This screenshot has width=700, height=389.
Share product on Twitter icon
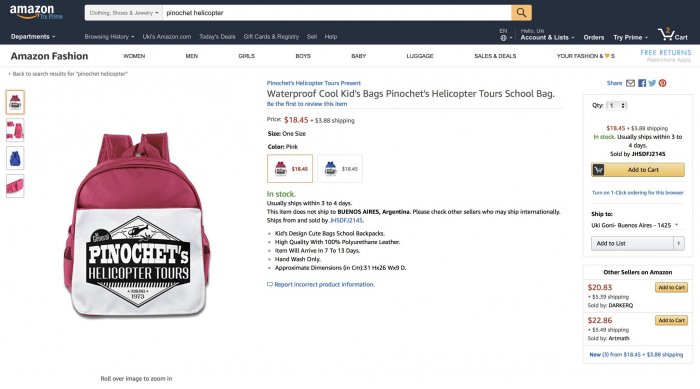point(652,83)
